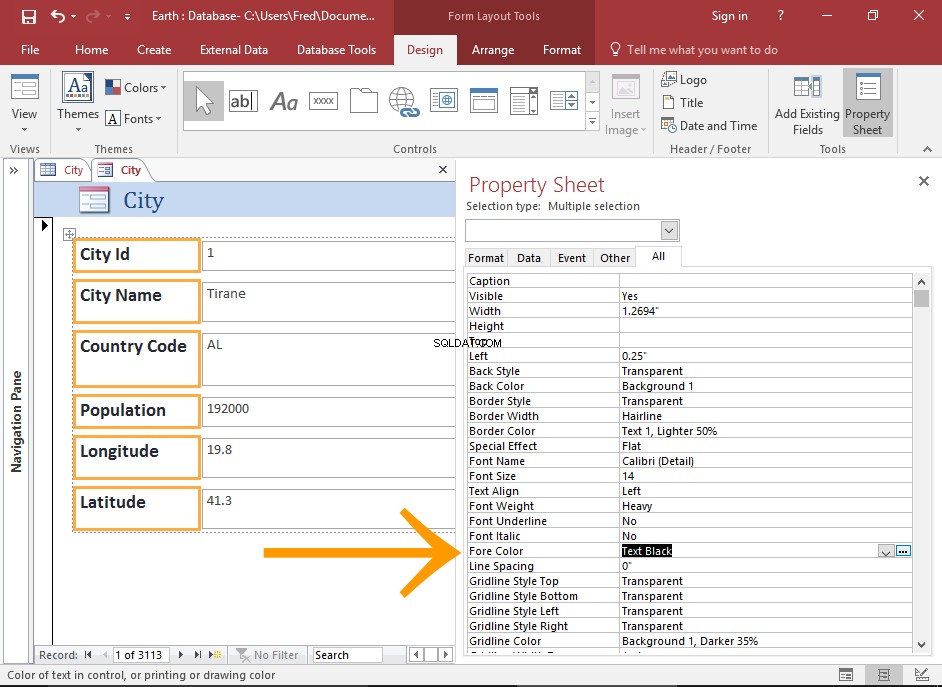
Task: Pick the Hyperlink control icon
Action: coord(404,101)
